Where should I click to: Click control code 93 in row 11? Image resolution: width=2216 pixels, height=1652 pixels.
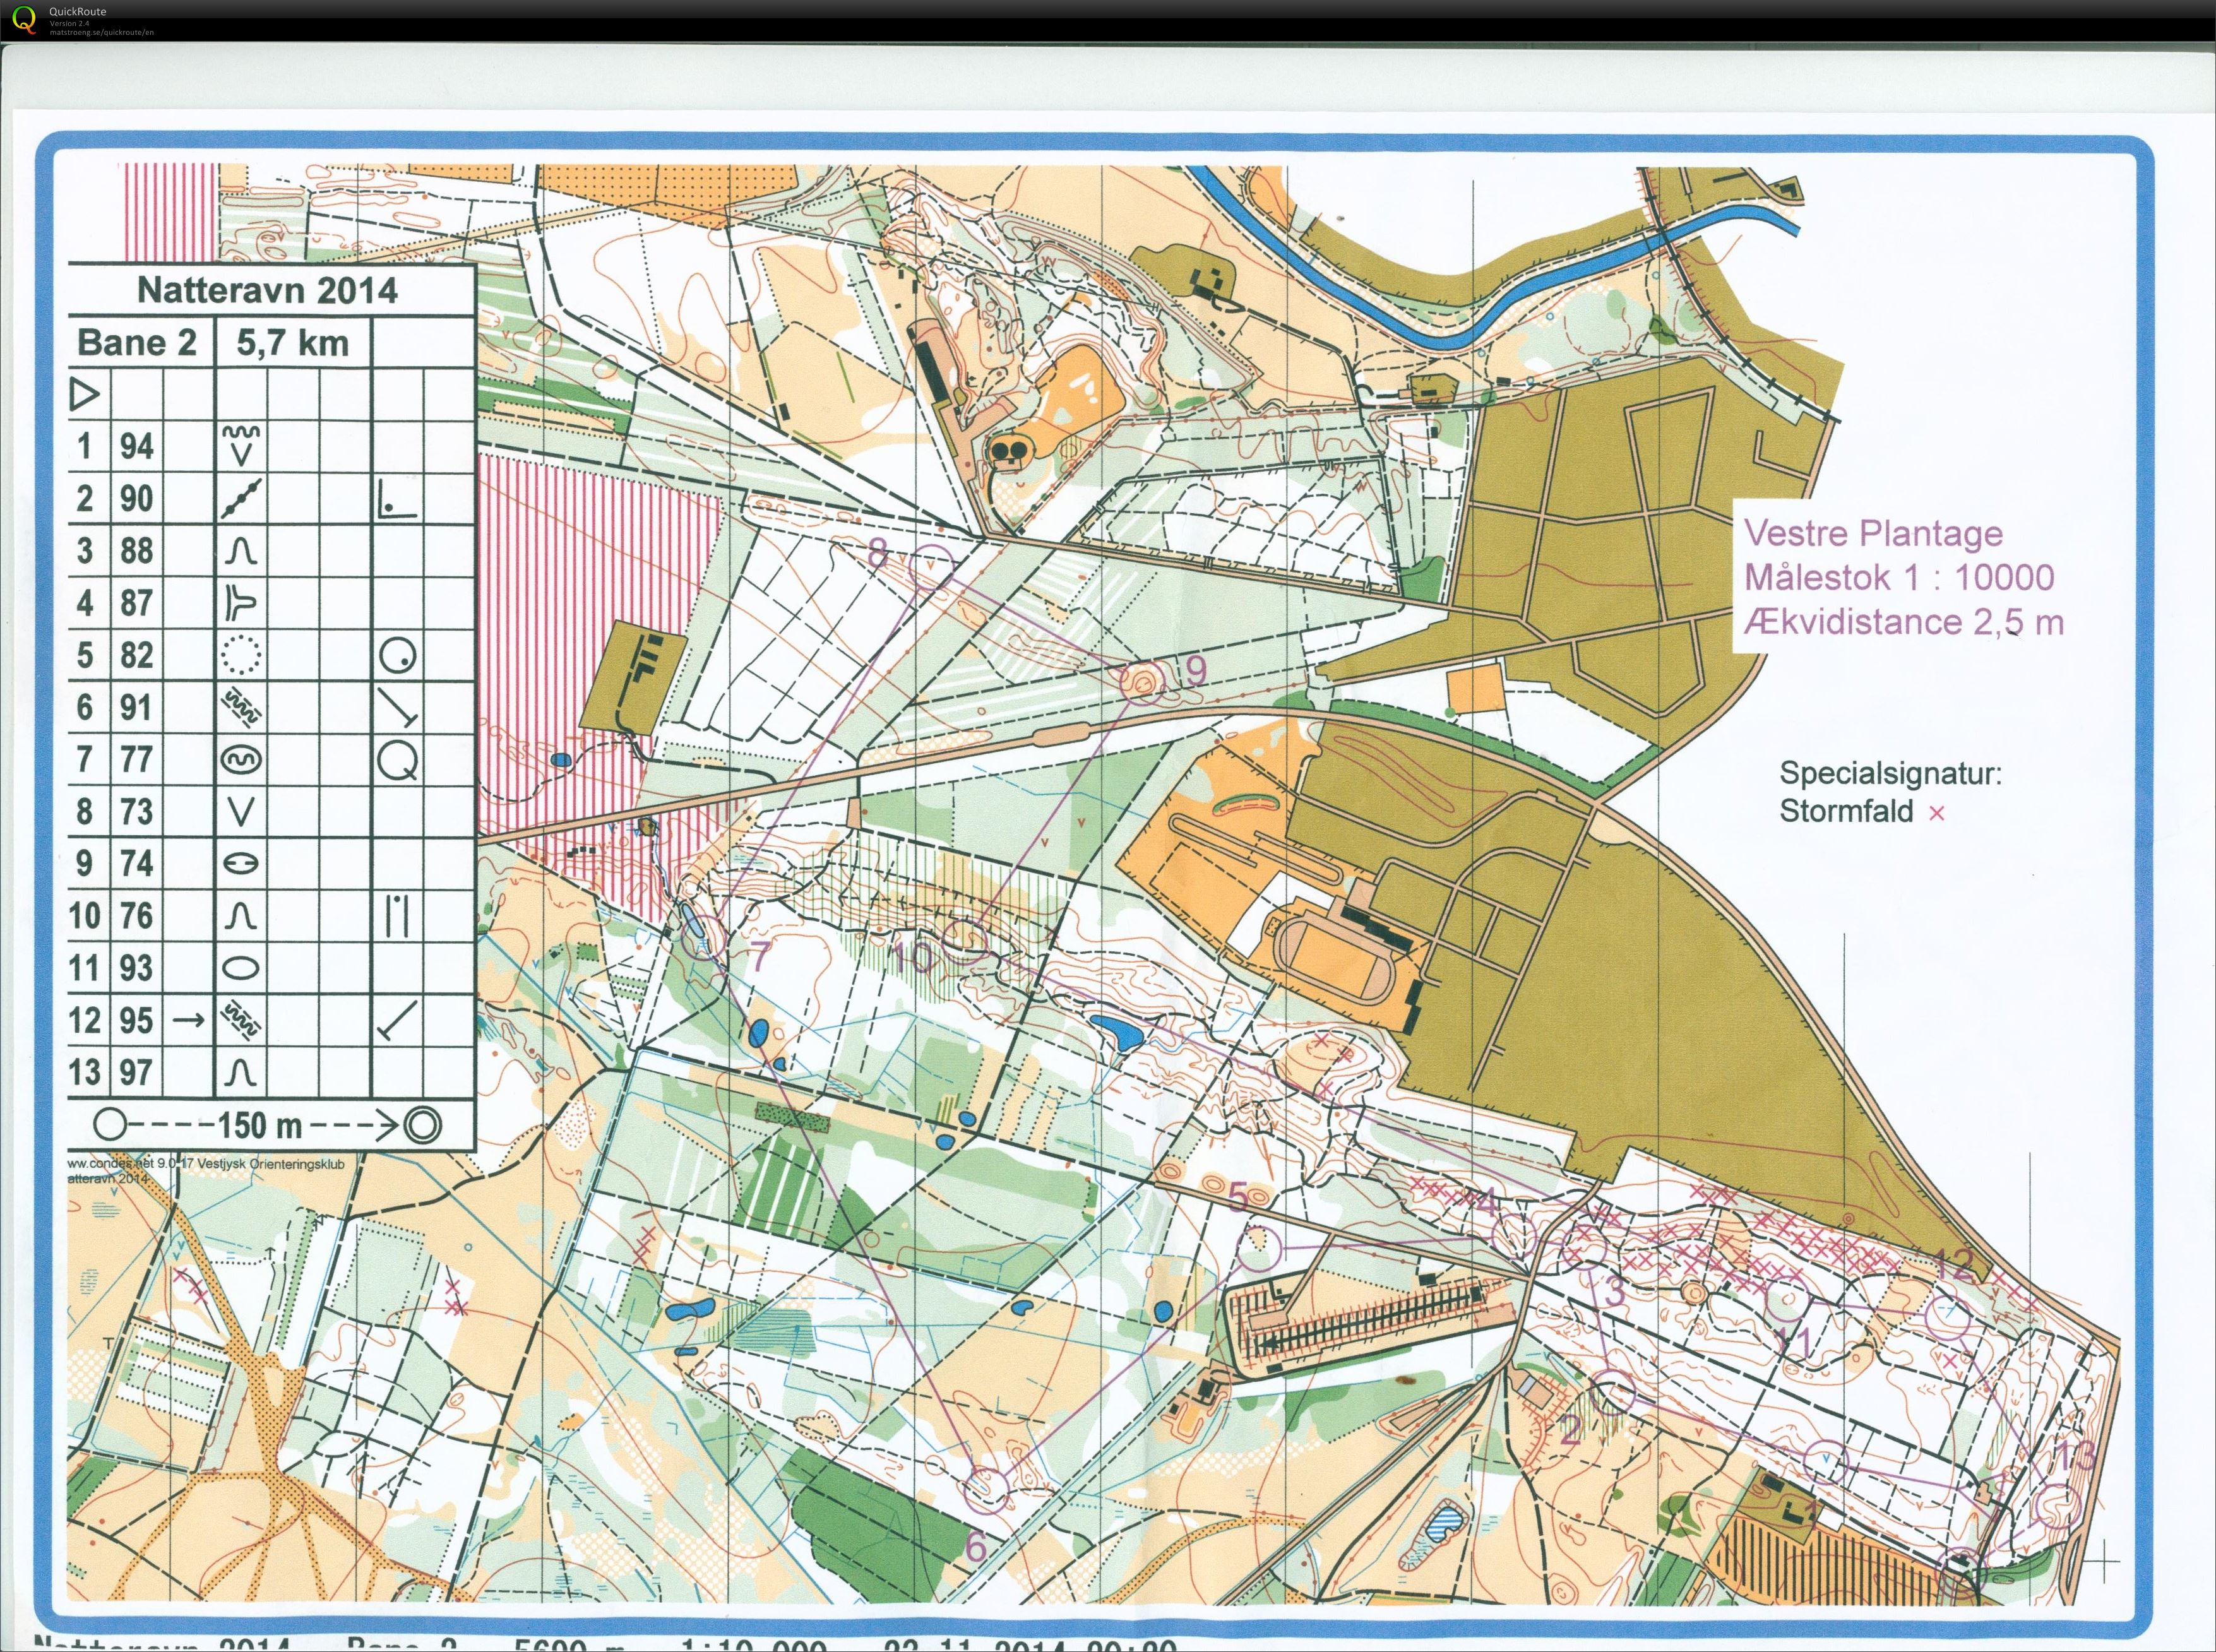[137, 967]
